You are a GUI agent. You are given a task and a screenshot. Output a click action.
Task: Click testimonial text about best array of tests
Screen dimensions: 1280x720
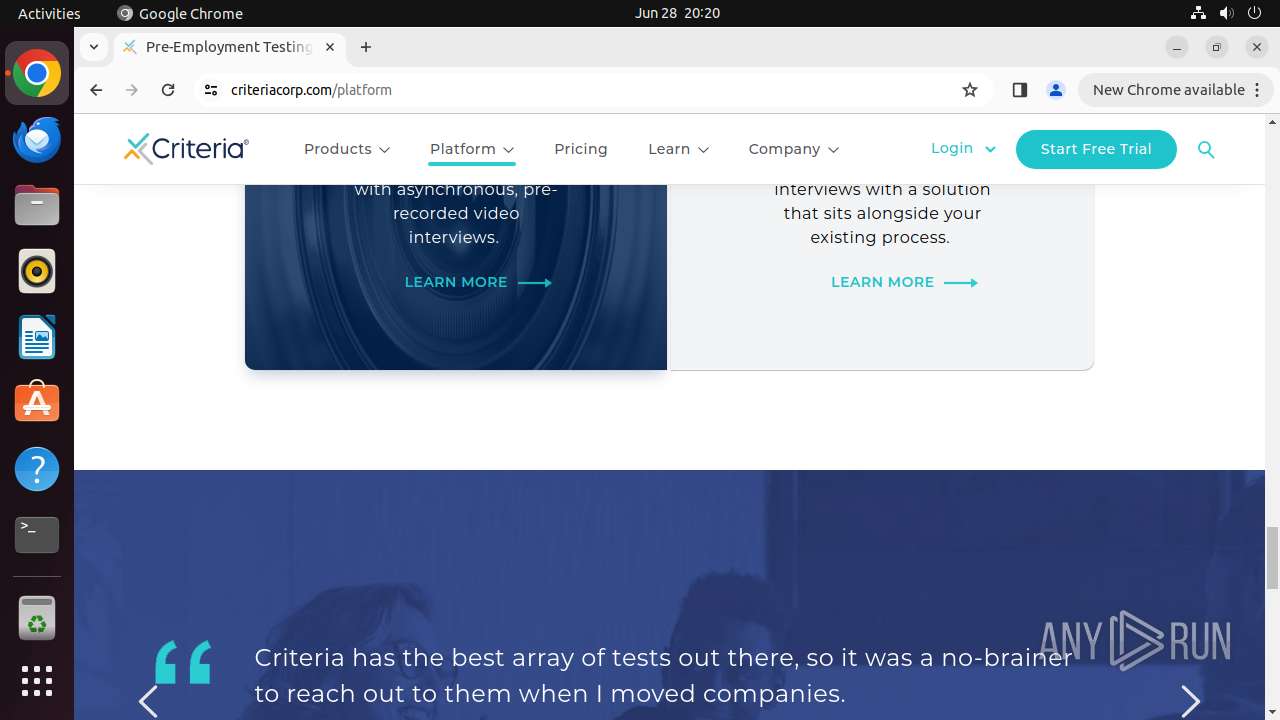[663, 675]
